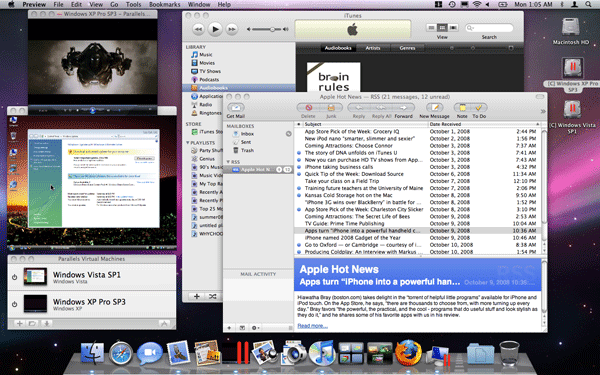The width and height of the screenshot is (600, 375).
Task: Select Audiobooks in iTunes sidebar
Action: (x=239, y=88)
